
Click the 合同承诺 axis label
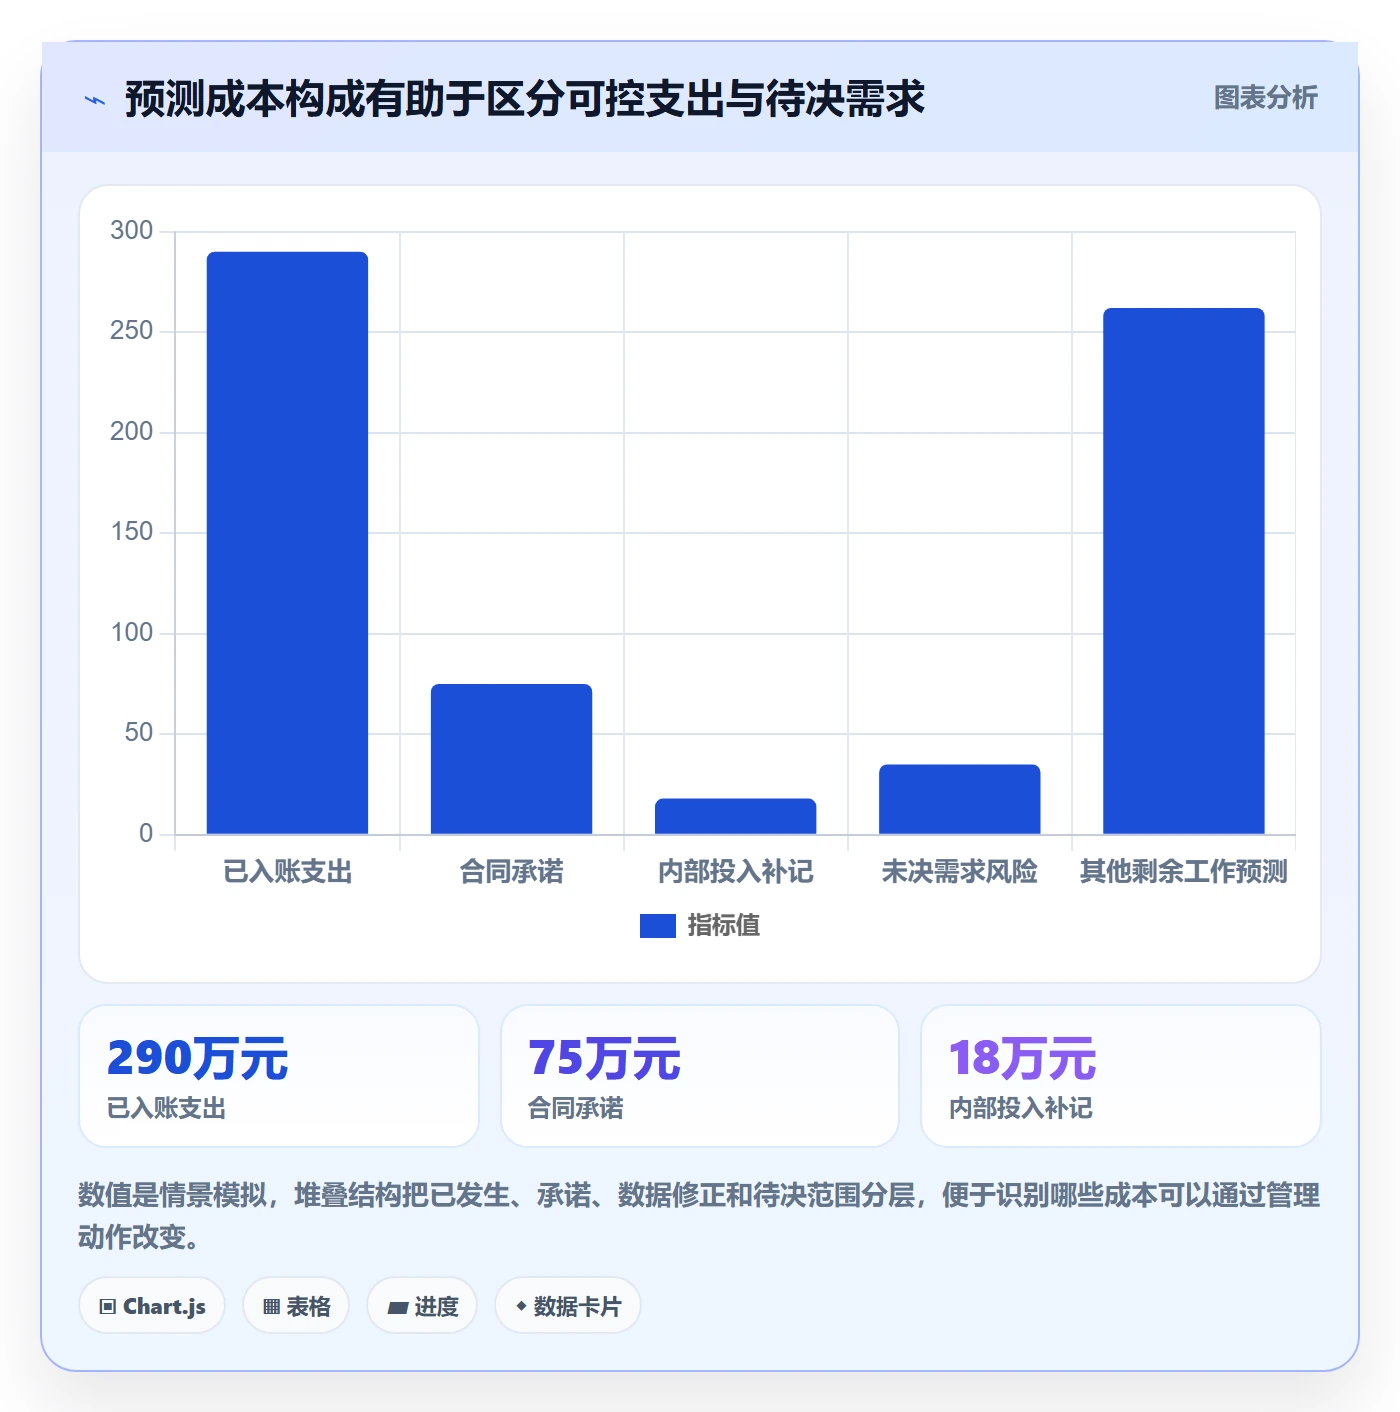click(x=511, y=872)
